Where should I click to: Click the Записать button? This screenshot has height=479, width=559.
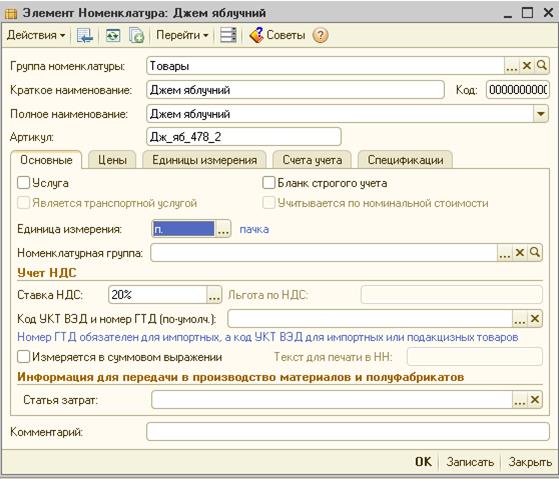470,462
